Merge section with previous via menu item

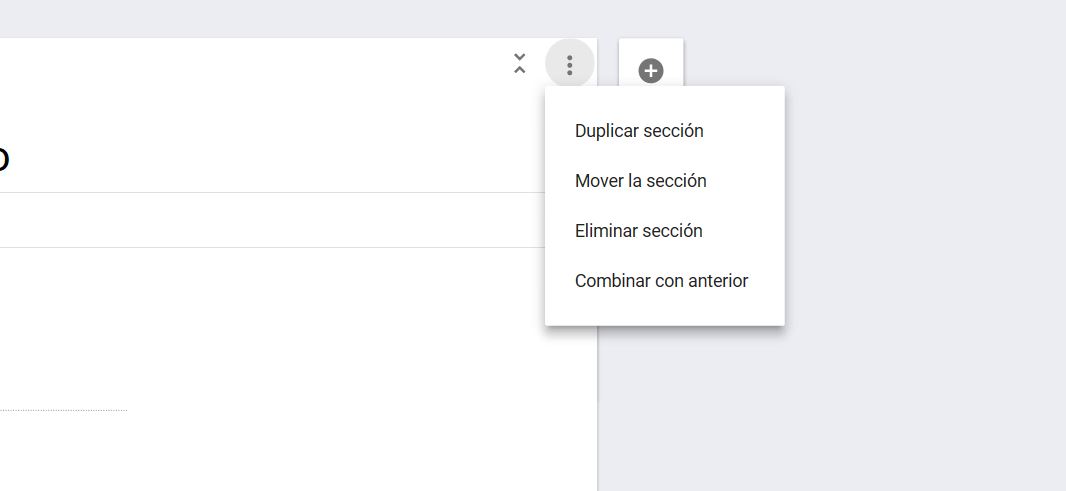tap(661, 281)
